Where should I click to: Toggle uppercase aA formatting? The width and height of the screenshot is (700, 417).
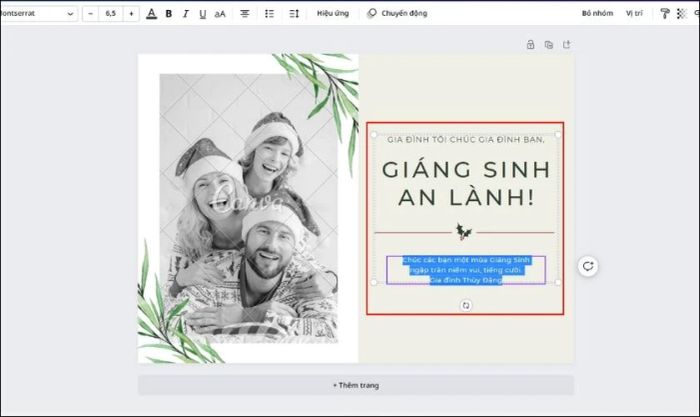(220, 14)
